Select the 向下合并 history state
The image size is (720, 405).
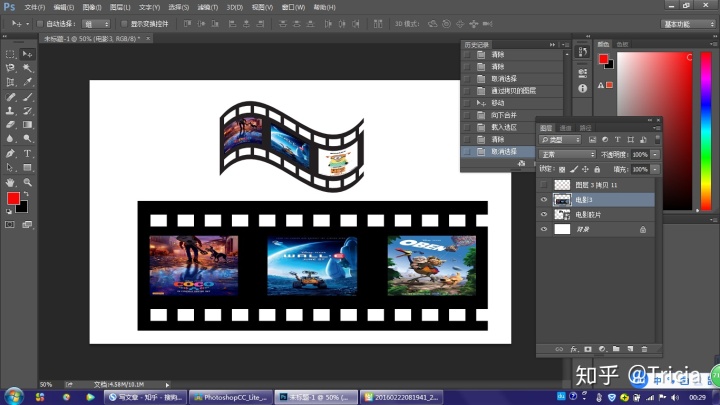click(512, 115)
